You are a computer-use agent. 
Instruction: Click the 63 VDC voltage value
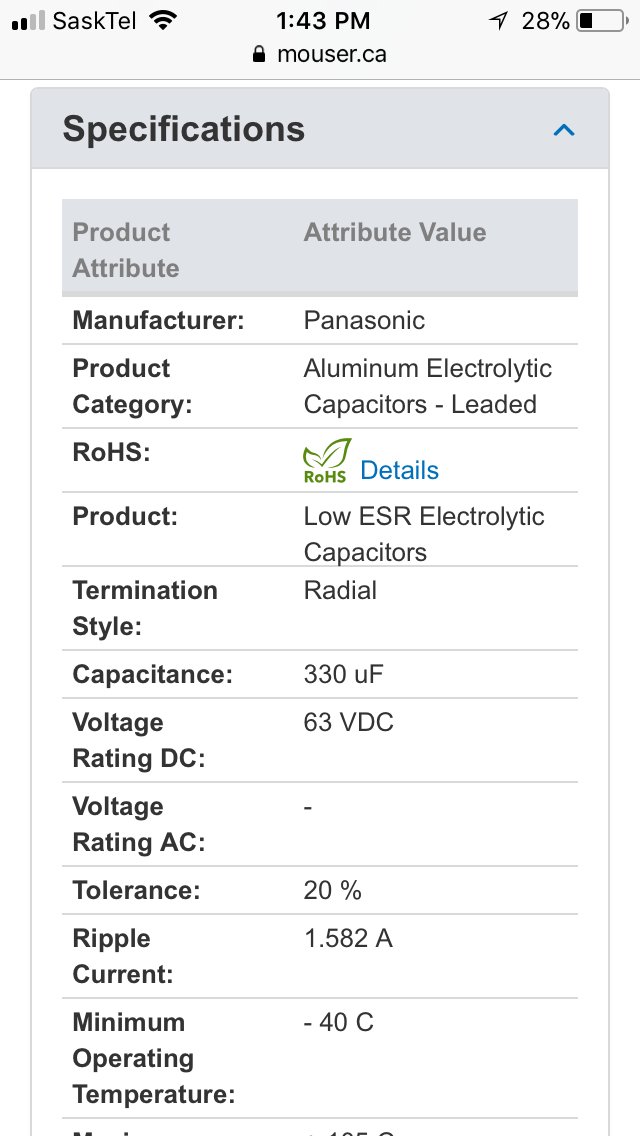pos(349,722)
